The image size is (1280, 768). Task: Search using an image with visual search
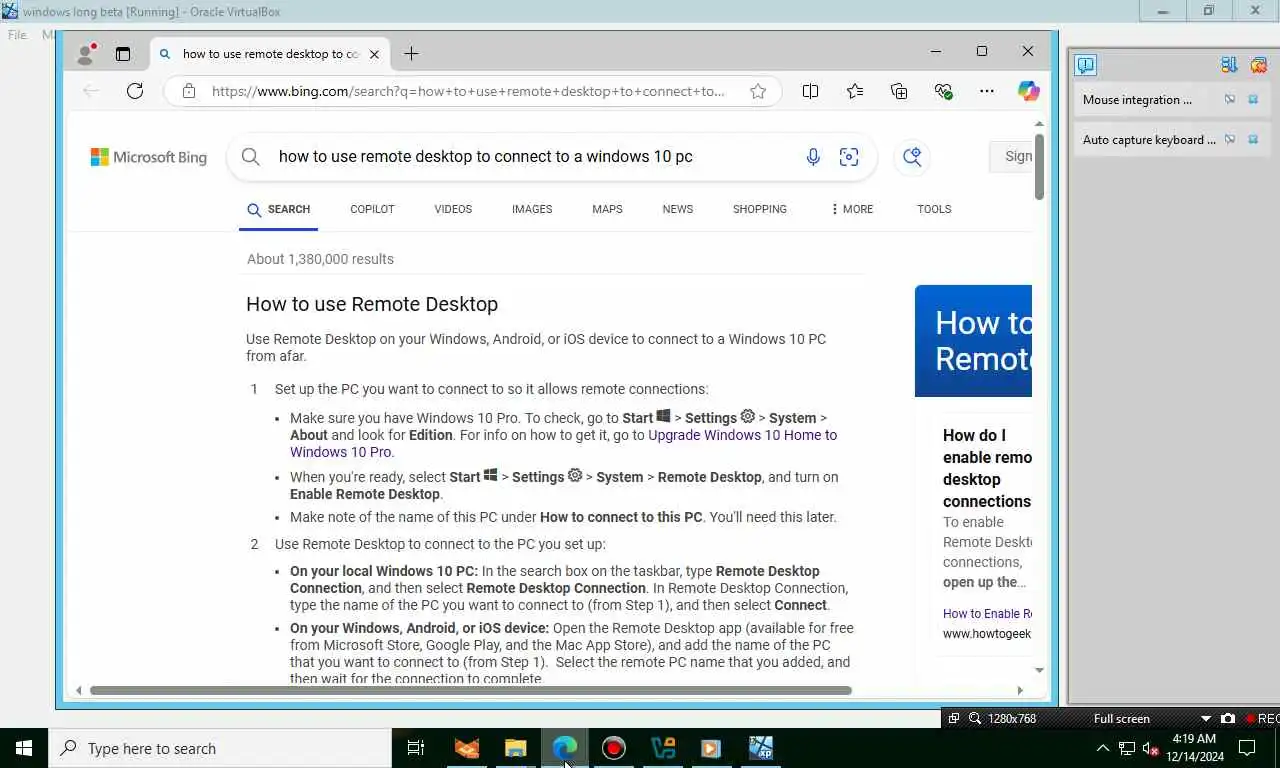[x=849, y=157]
